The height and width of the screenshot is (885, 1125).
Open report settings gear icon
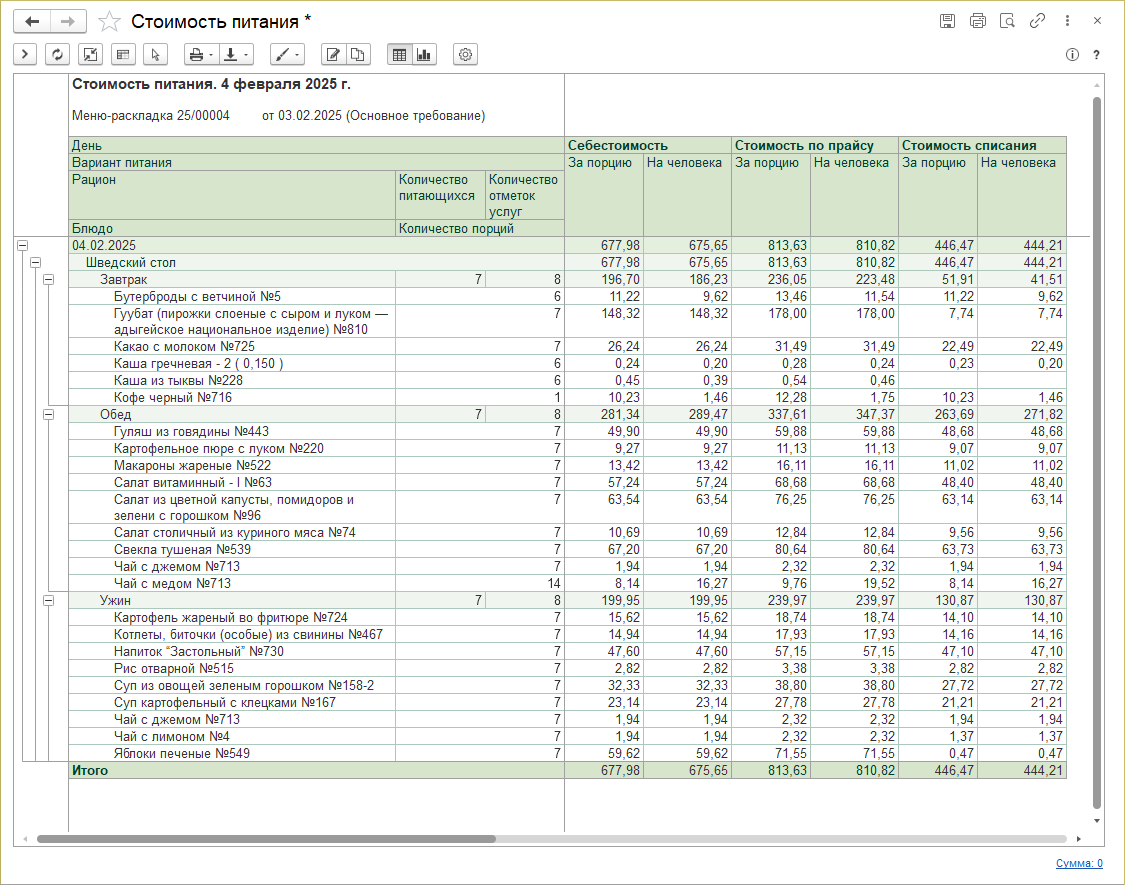(x=465, y=55)
